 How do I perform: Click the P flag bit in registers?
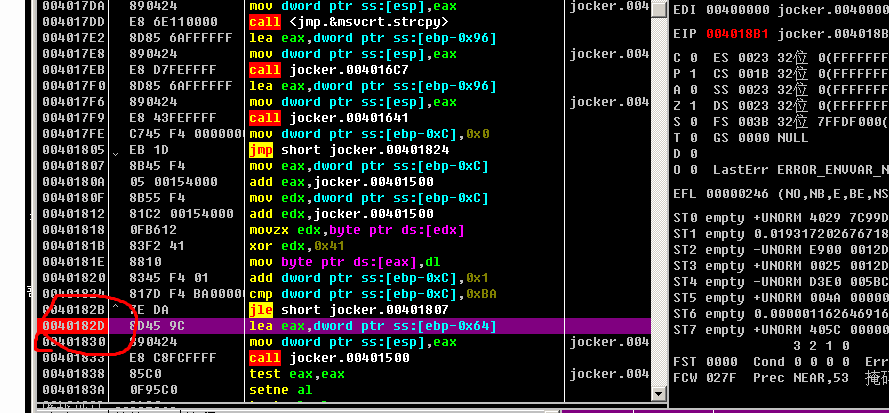pos(693,74)
